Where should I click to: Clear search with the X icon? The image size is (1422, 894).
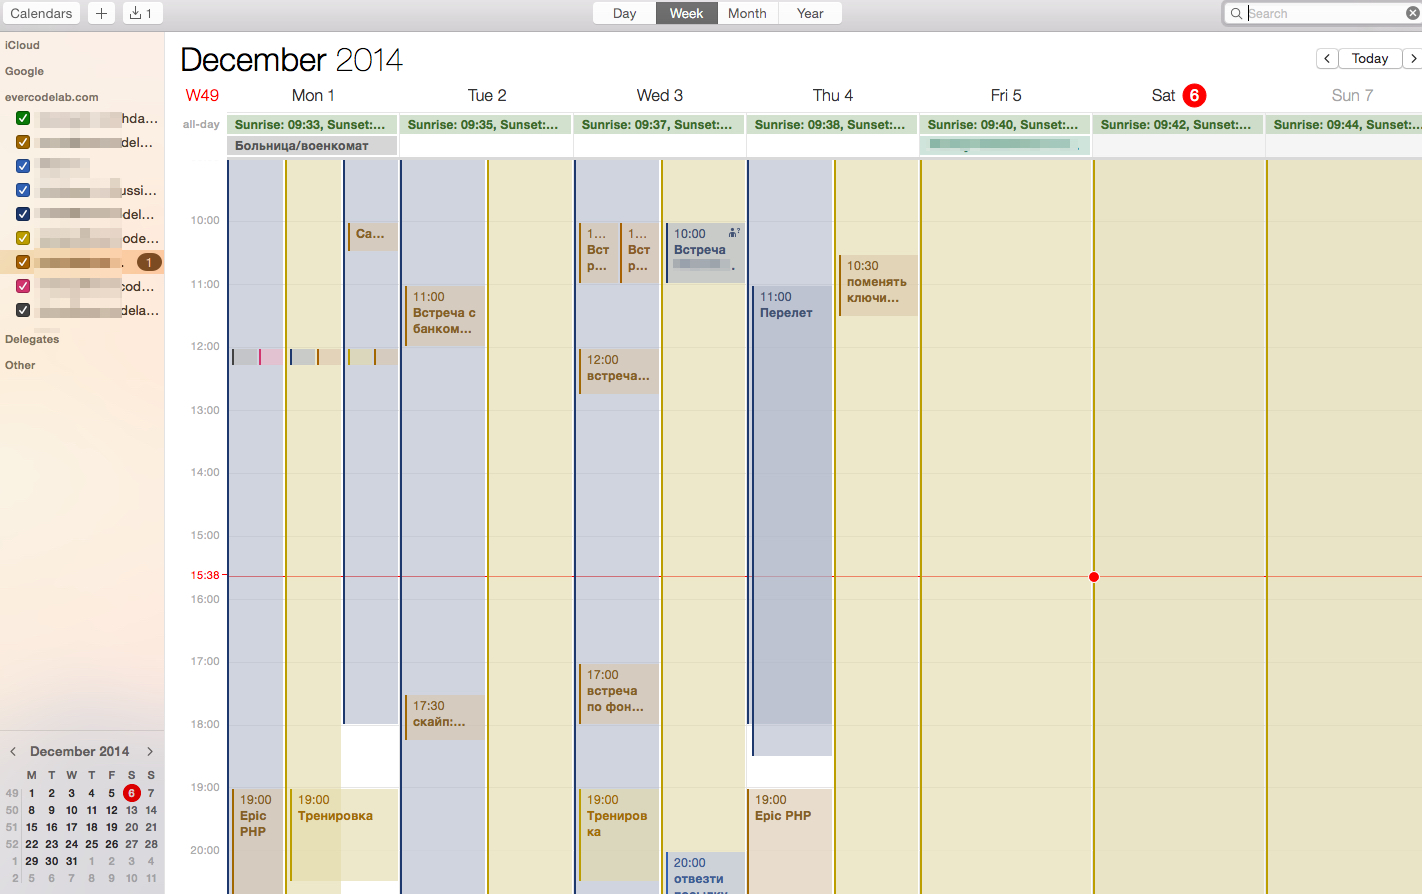(1412, 13)
